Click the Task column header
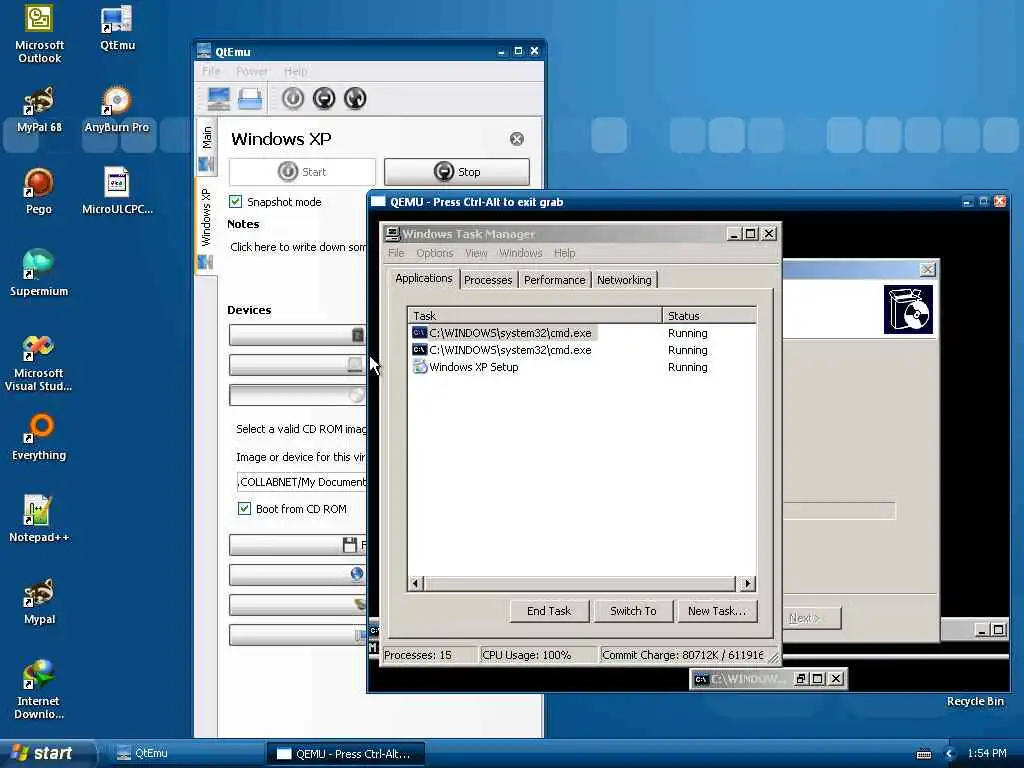This screenshot has height=768, width=1024. [535, 315]
